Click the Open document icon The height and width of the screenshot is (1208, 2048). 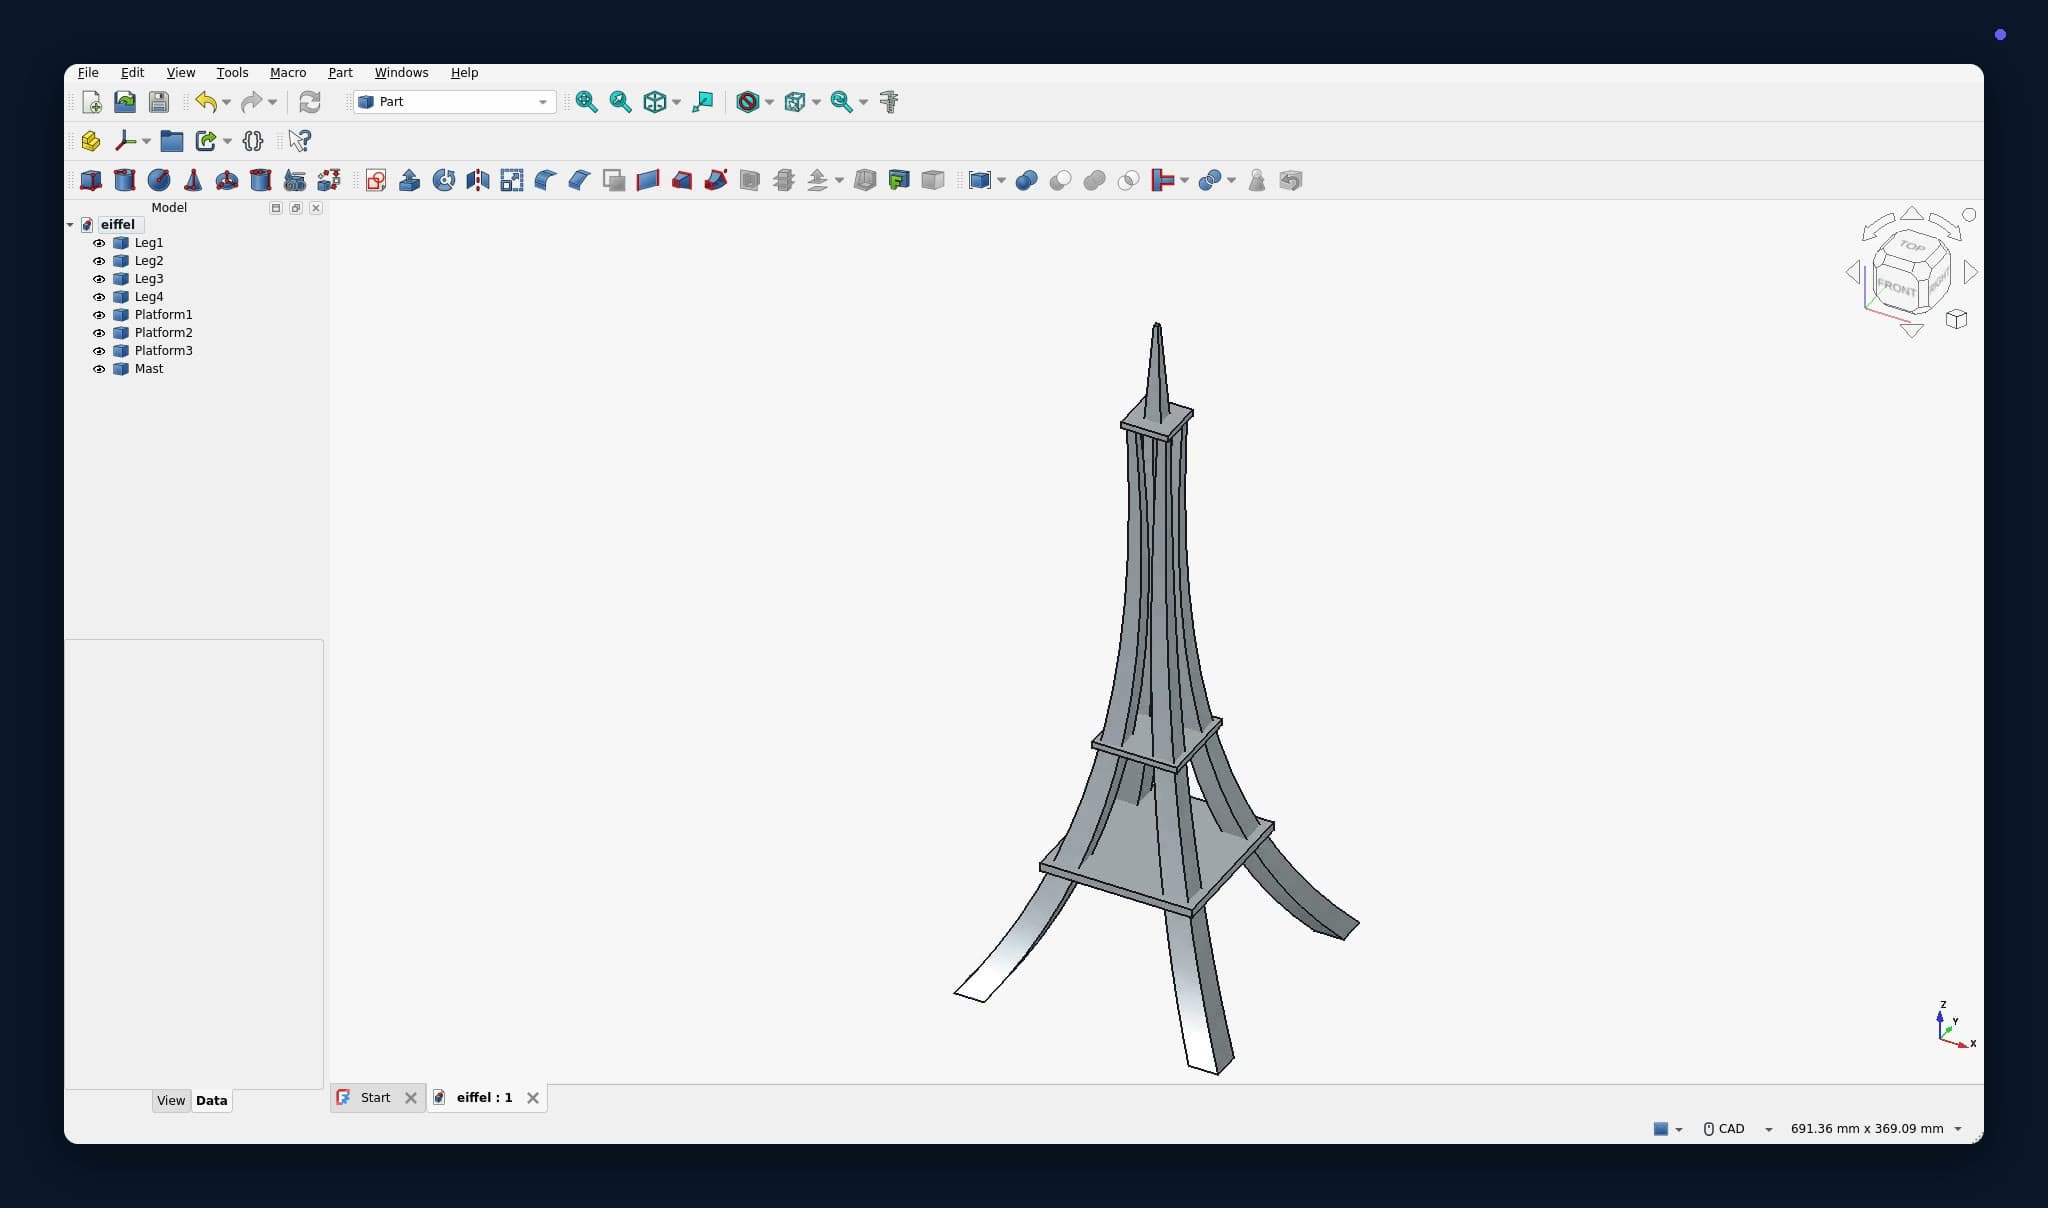tap(125, 102)
